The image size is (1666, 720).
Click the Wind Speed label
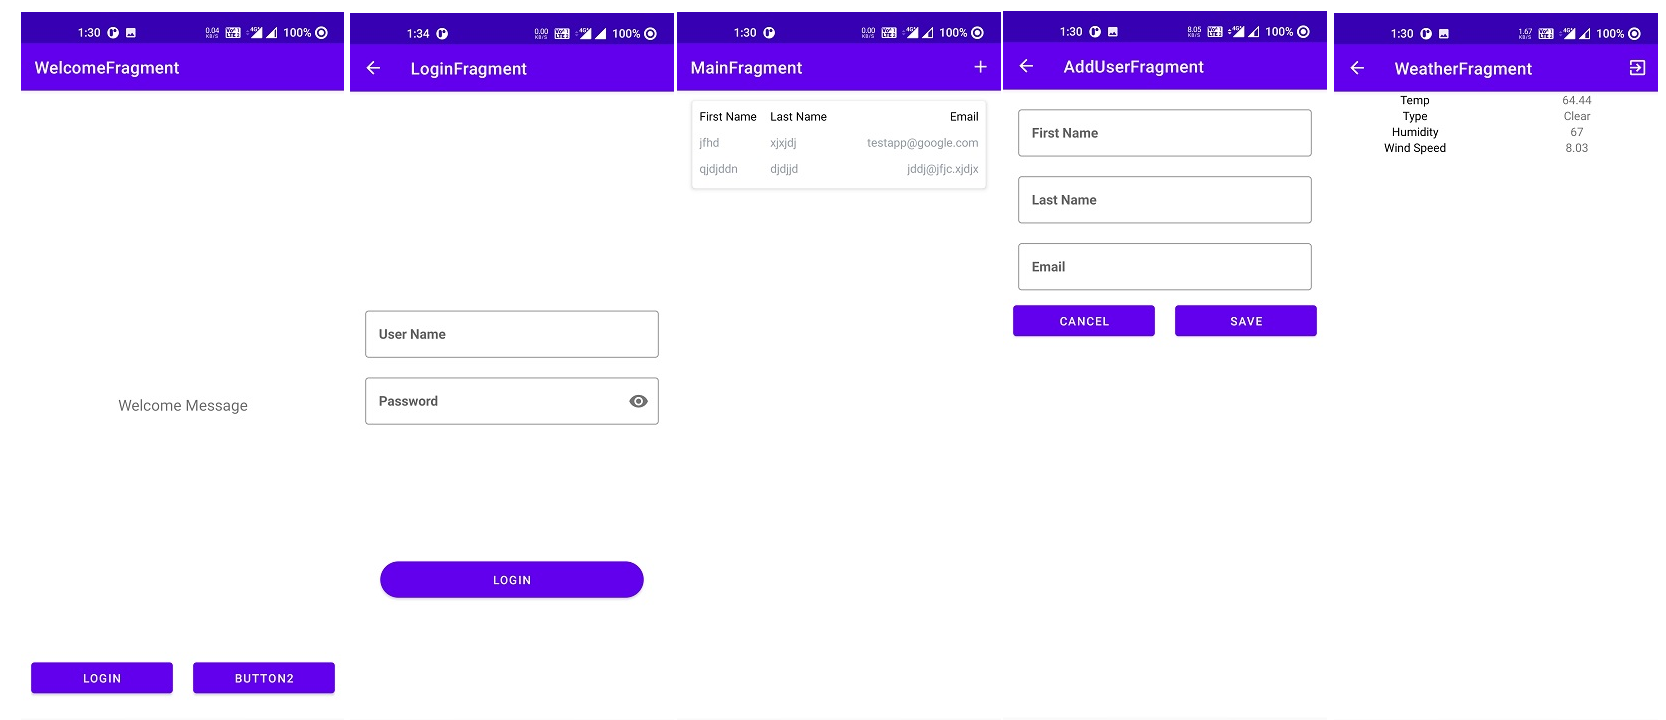tap(1415, 148)
